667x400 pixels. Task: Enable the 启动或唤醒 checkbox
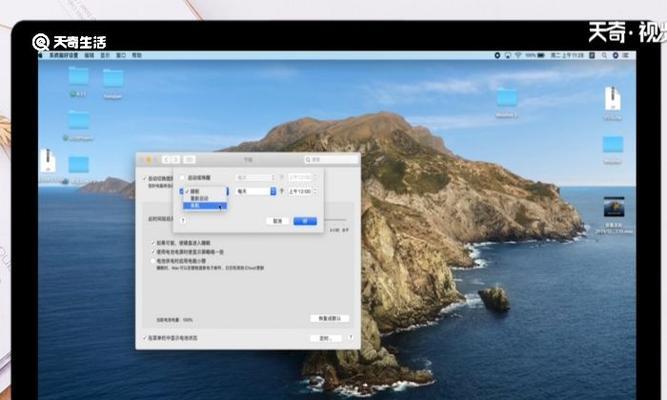(182, 177)
